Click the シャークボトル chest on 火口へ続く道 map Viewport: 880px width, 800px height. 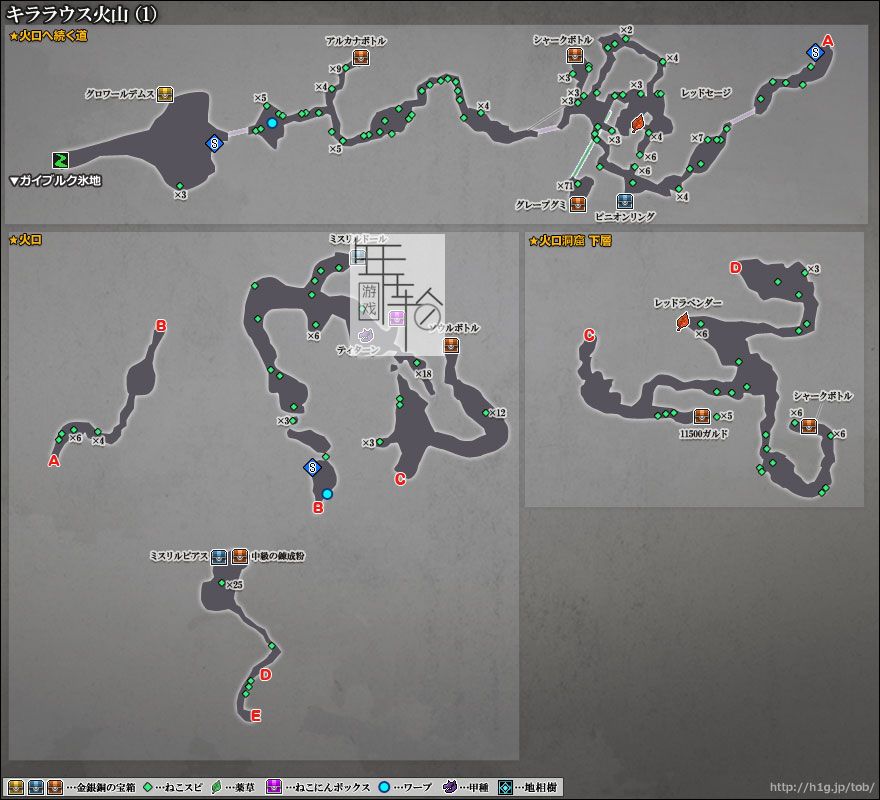[575, 56]
